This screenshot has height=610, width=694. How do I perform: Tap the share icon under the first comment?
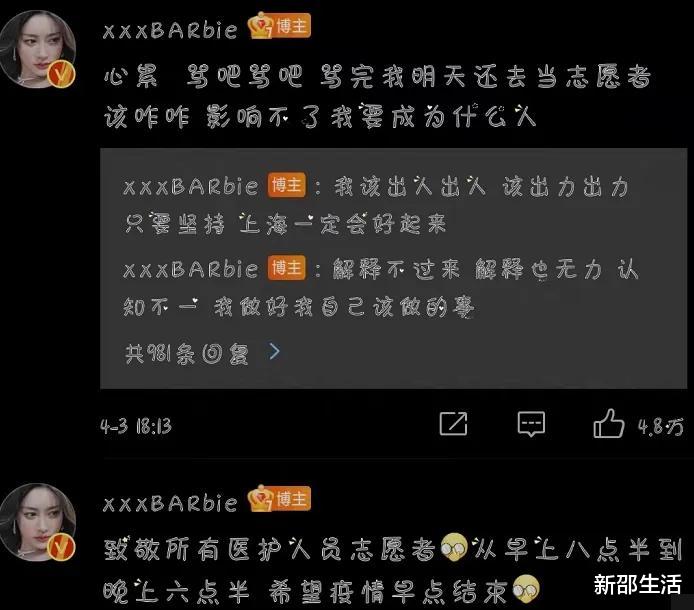coord(453,423)
